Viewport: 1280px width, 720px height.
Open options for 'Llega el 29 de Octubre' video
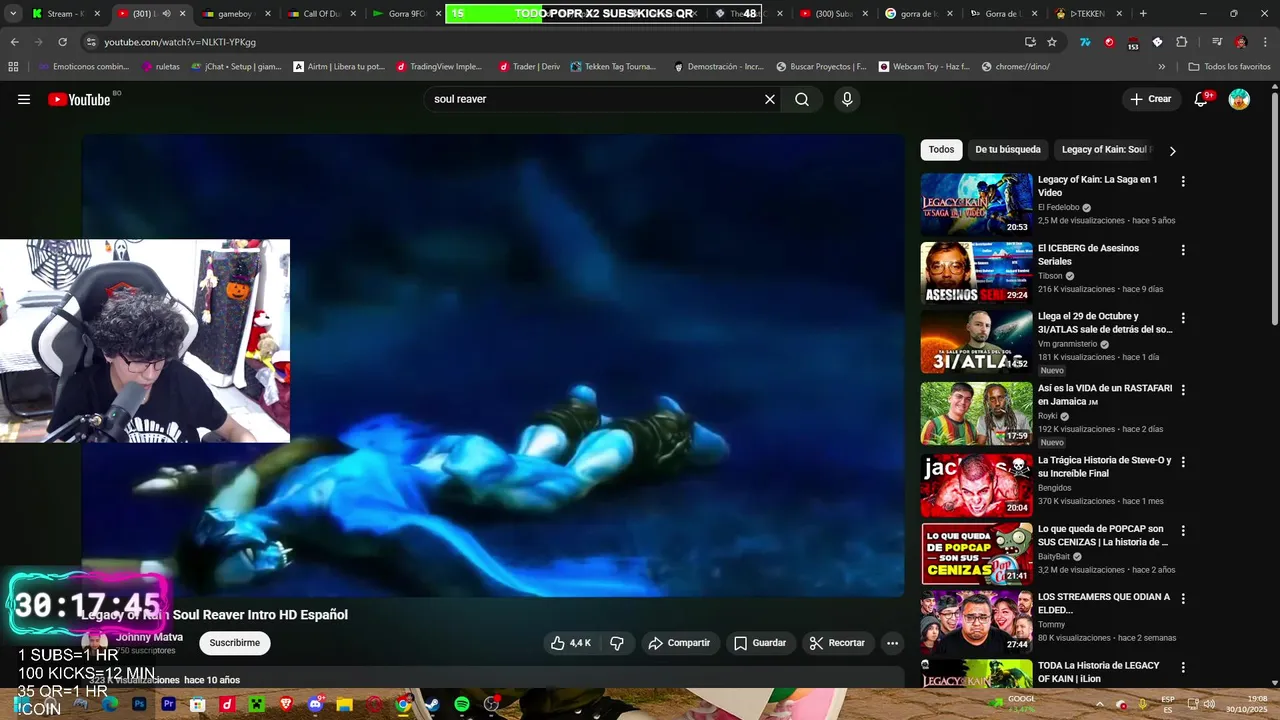tap(1183, 318)
